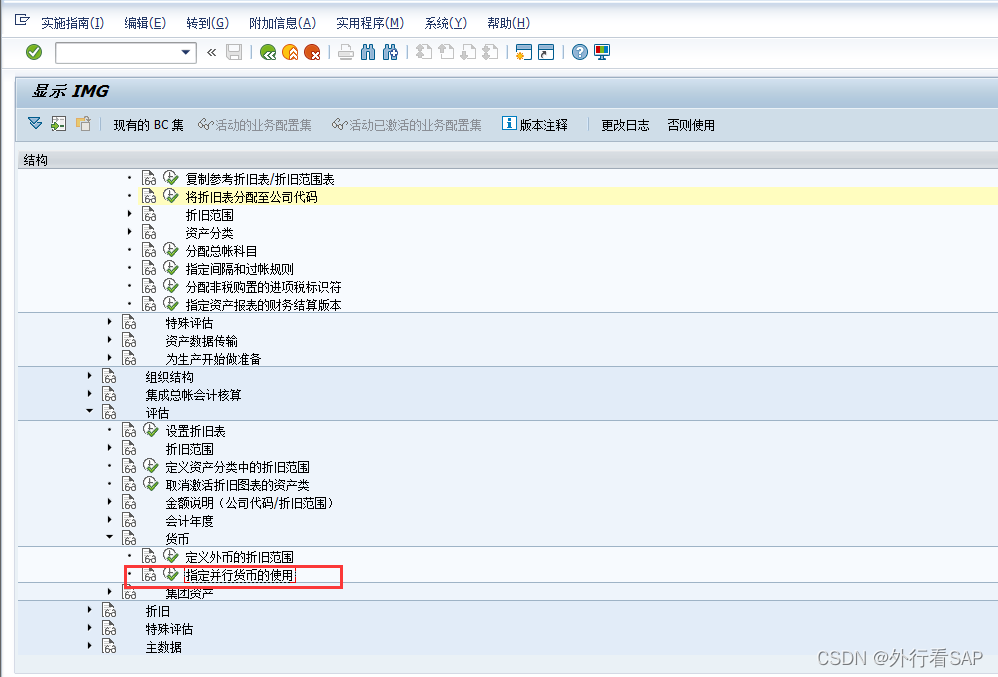
Task: Click the Execute icon beside 指定并行货币的使用
Action: tap(170, 576)
